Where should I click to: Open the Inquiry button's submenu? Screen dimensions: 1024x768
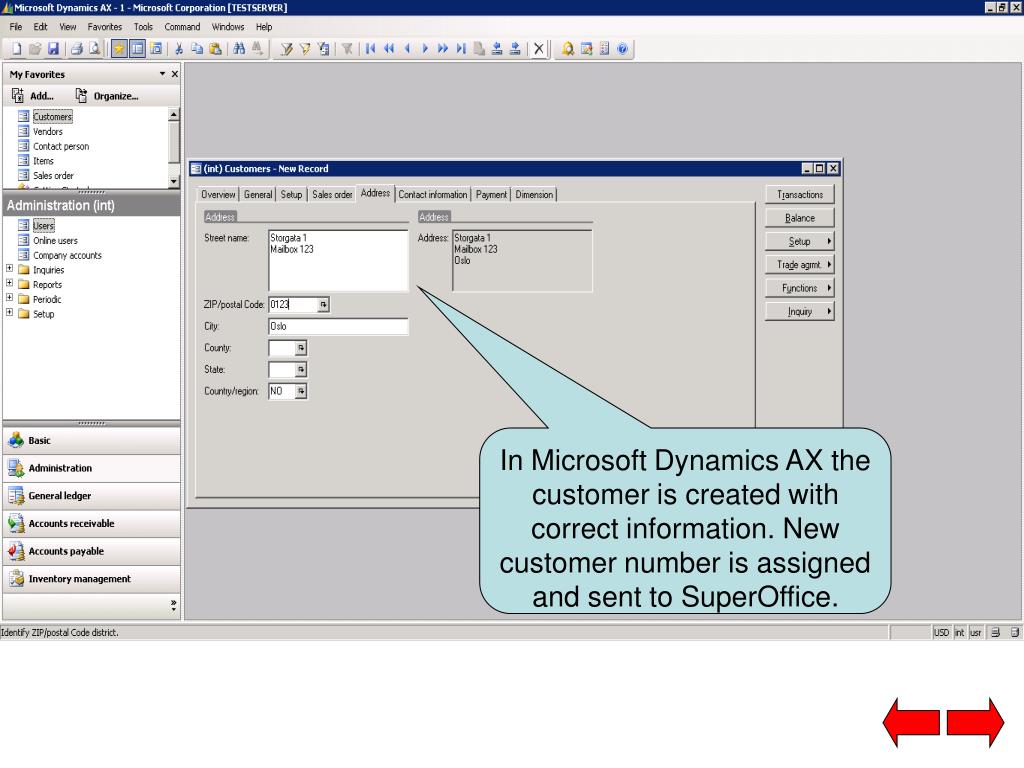(x=800, y=312)
